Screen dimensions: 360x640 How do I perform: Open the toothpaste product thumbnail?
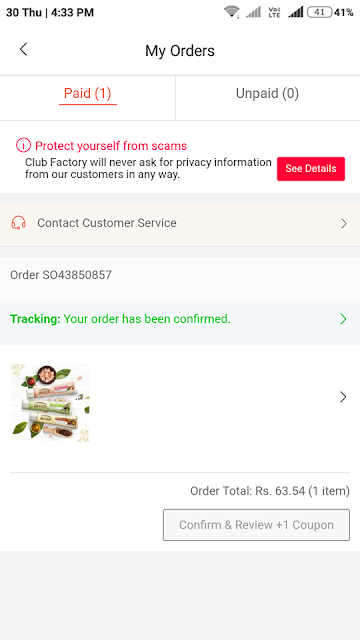click(x=50, y=402)
